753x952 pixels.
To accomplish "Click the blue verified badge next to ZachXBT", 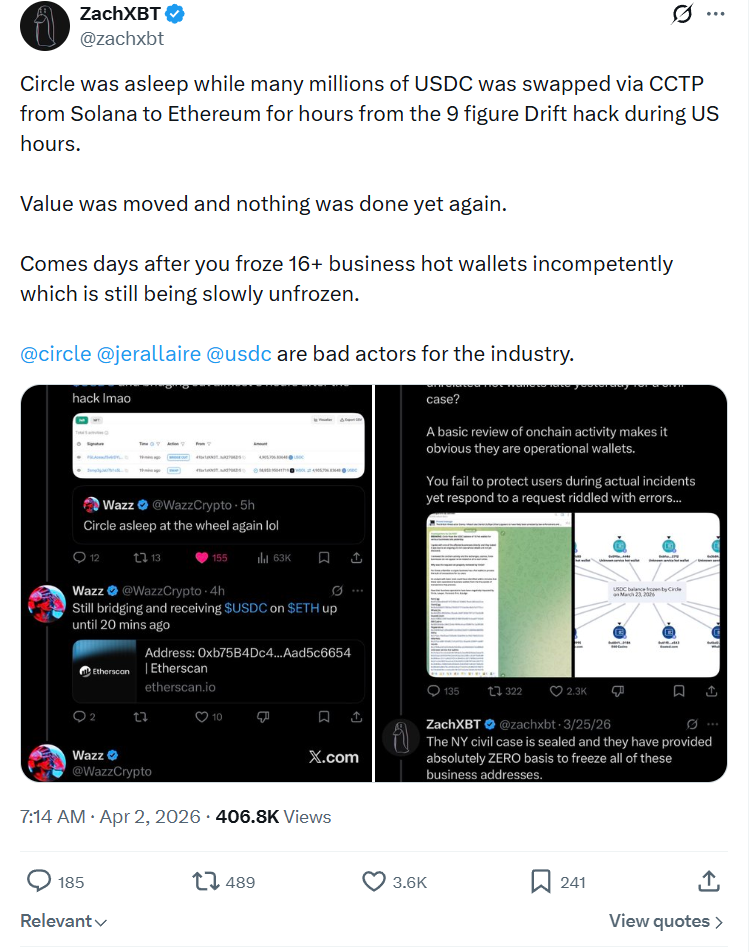I will point(176,15).
